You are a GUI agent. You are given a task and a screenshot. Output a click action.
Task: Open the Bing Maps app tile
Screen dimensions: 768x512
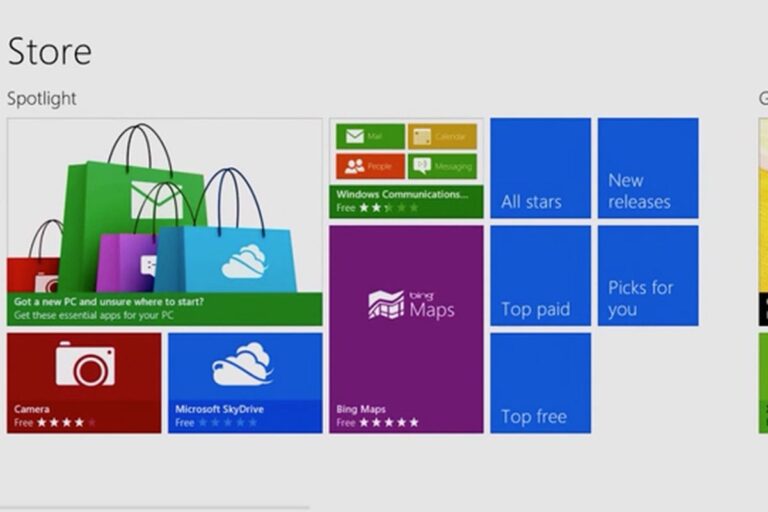(x=406, y=329)
